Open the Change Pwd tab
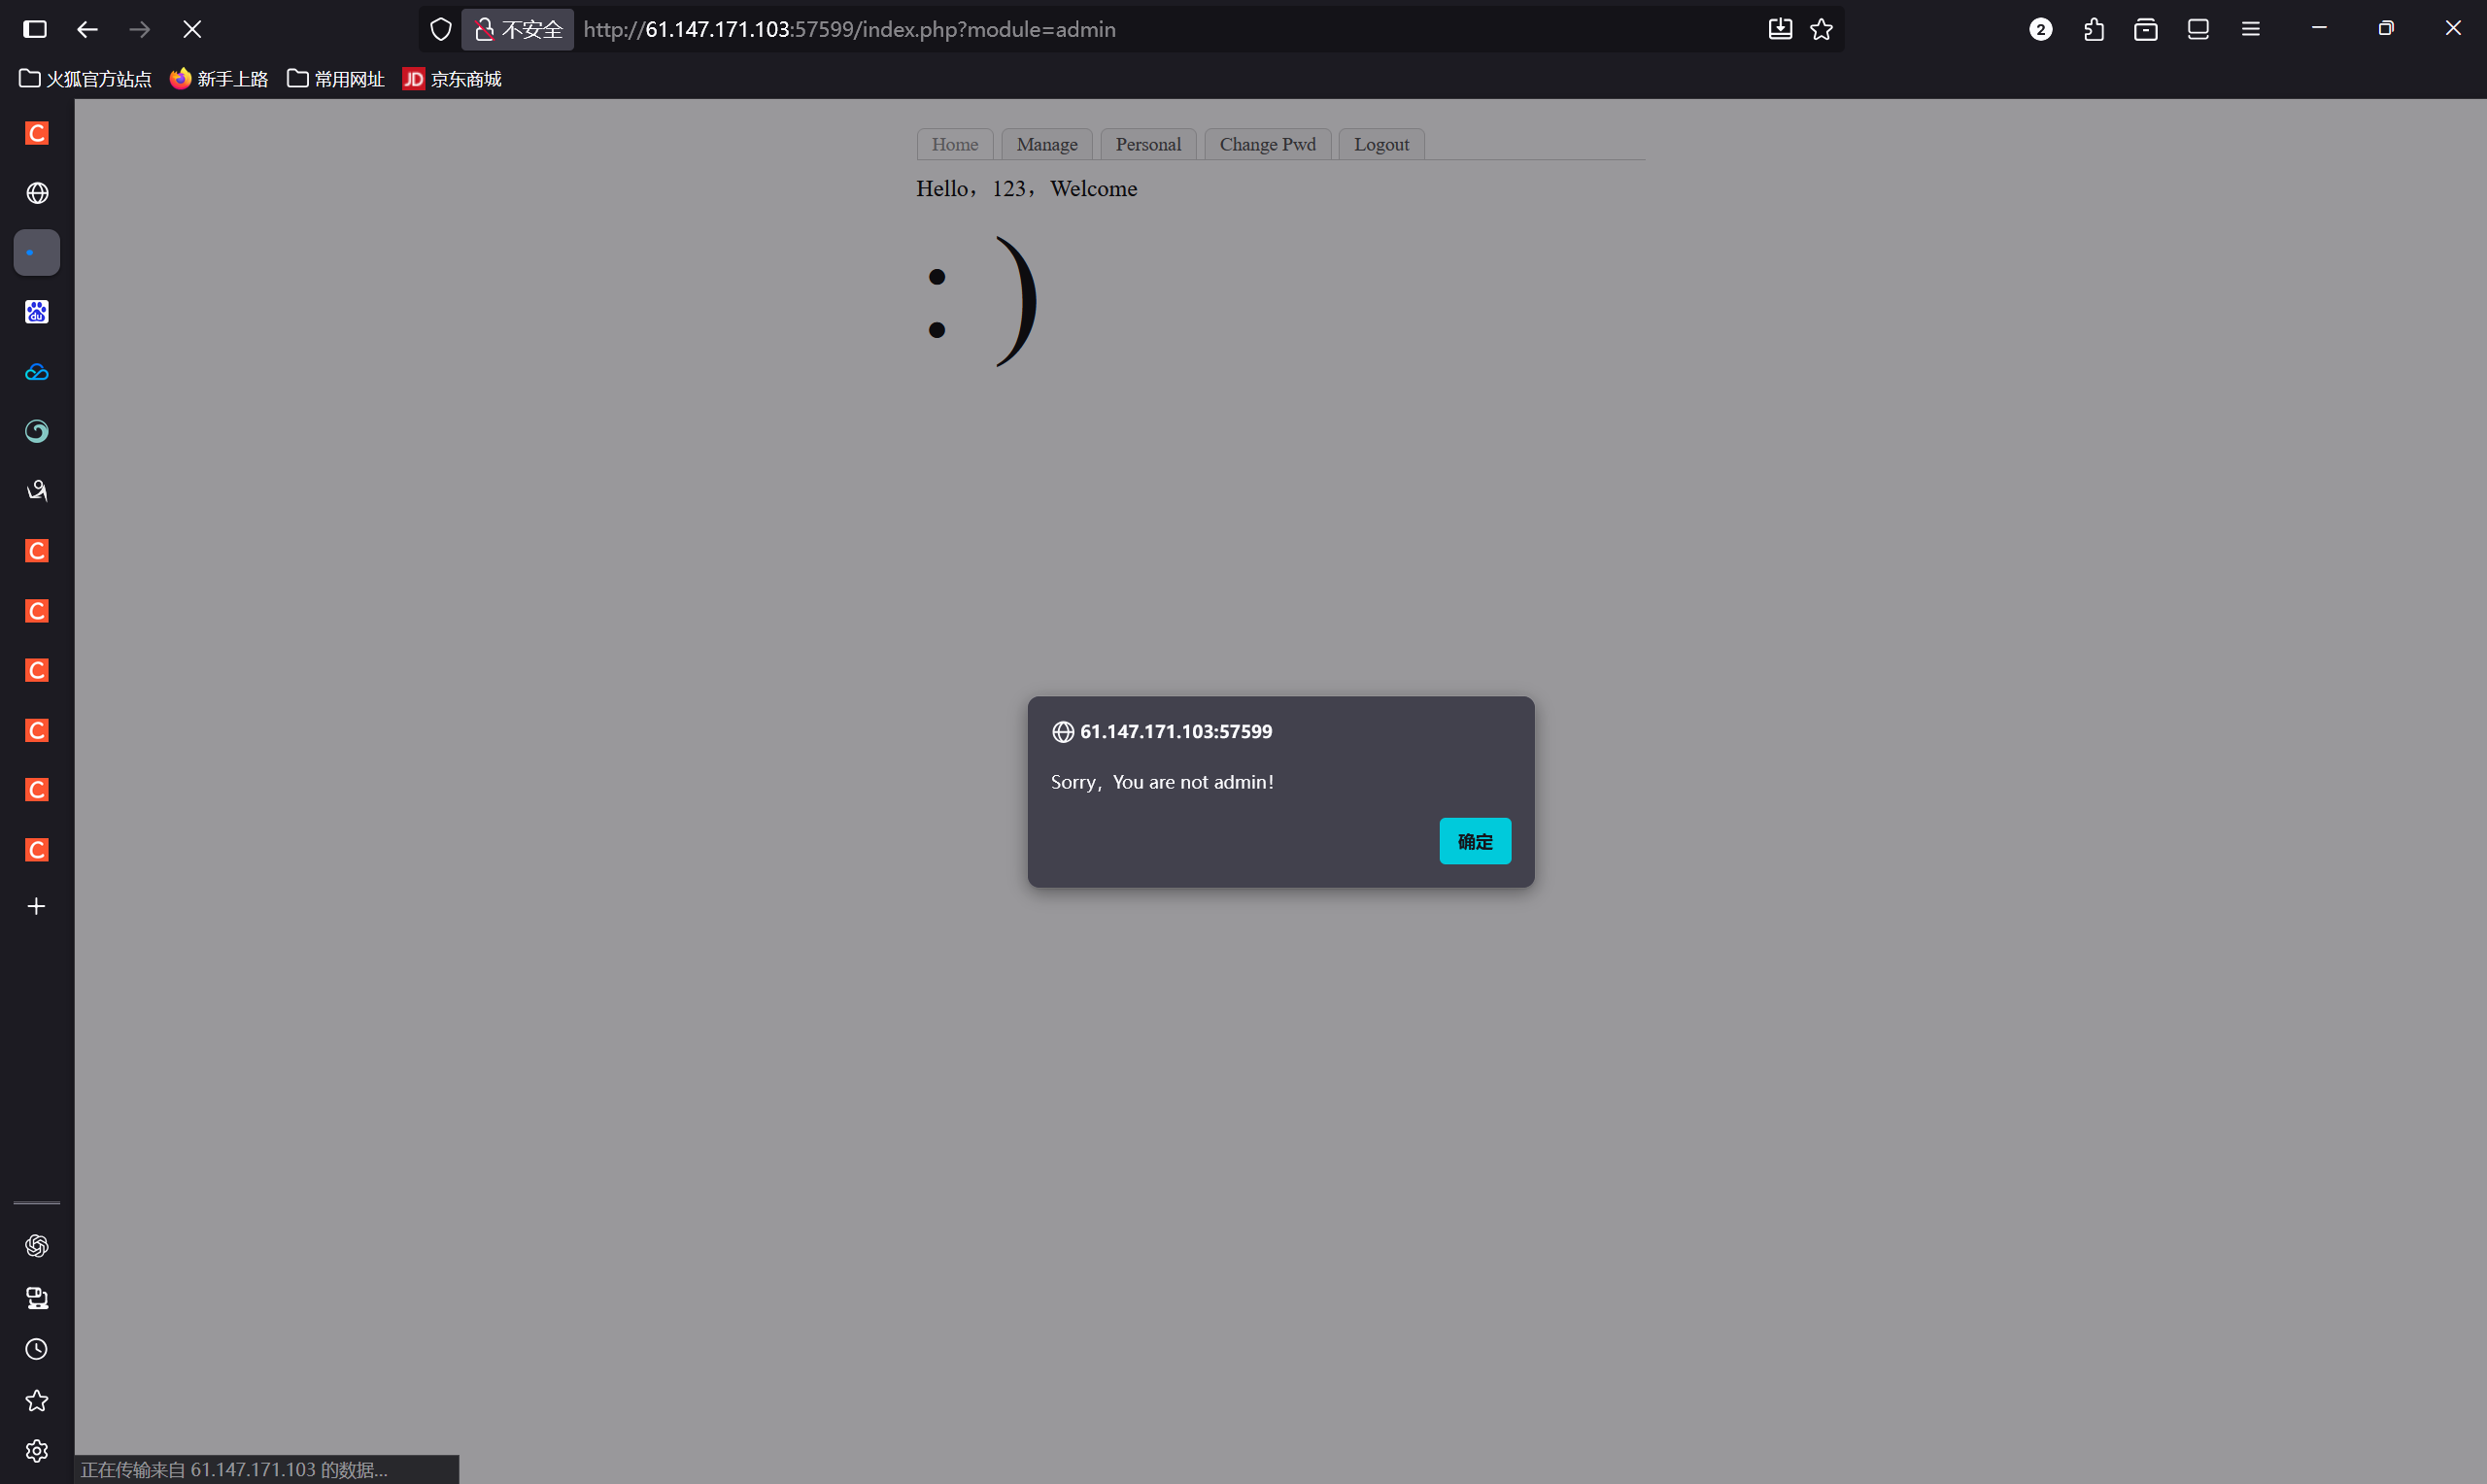This screenshot has width=2487, height=1484. pos(1267,144)
